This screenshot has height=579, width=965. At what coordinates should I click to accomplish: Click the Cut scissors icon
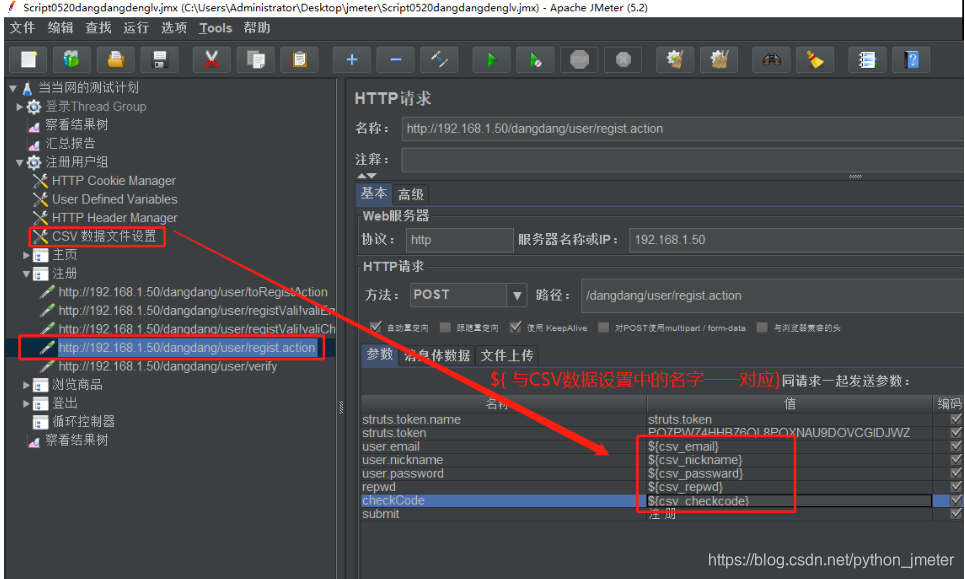tap(211, 60)
